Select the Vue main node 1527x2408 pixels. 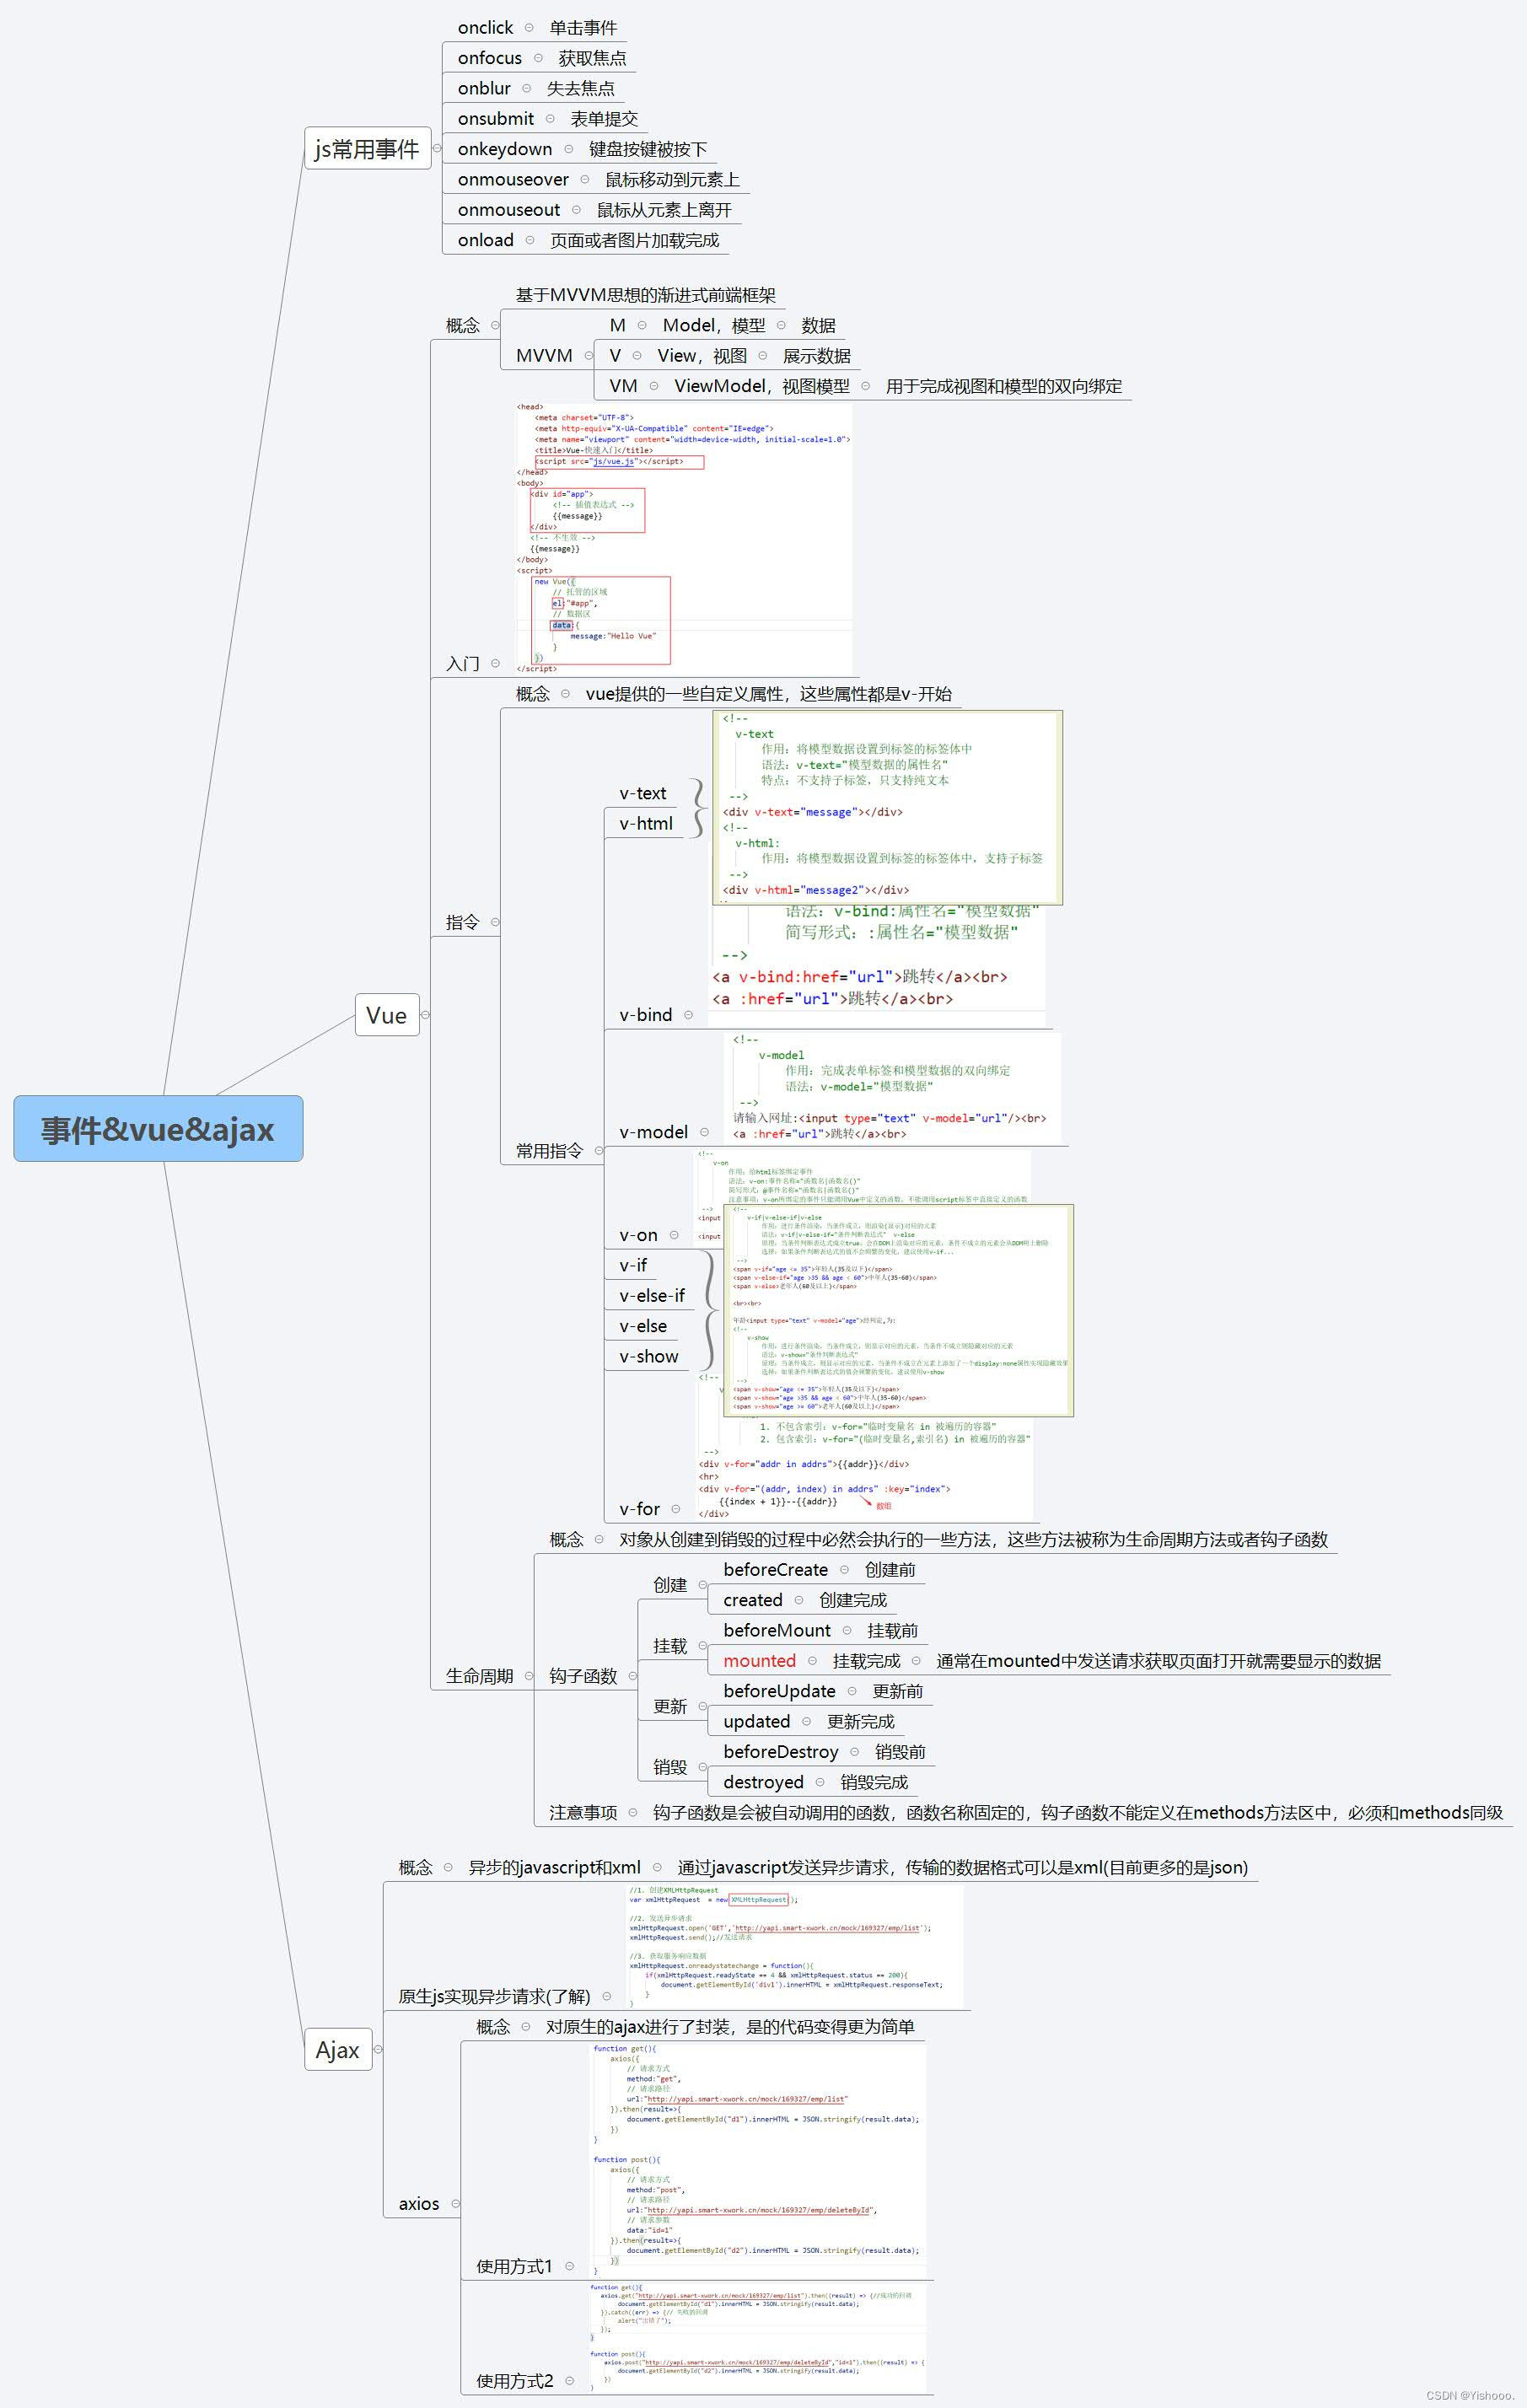pos(387,1015)
